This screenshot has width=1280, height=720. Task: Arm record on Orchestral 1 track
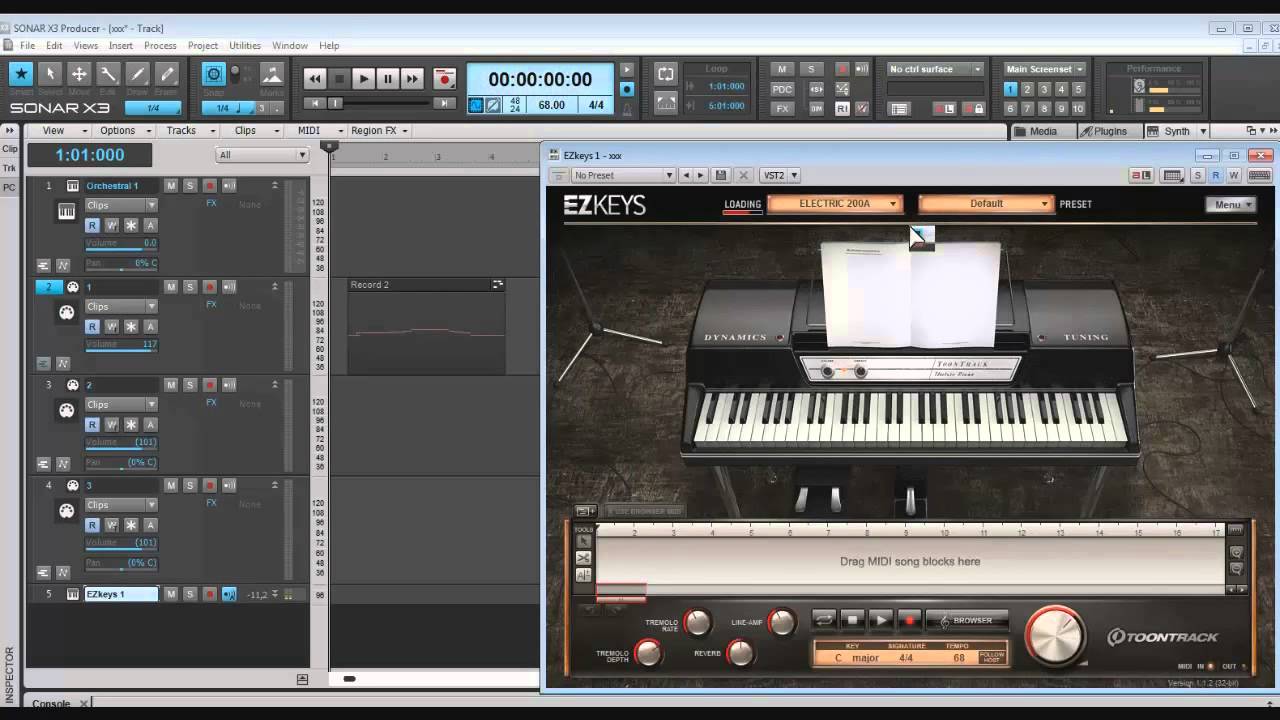(x=210, y=186)
